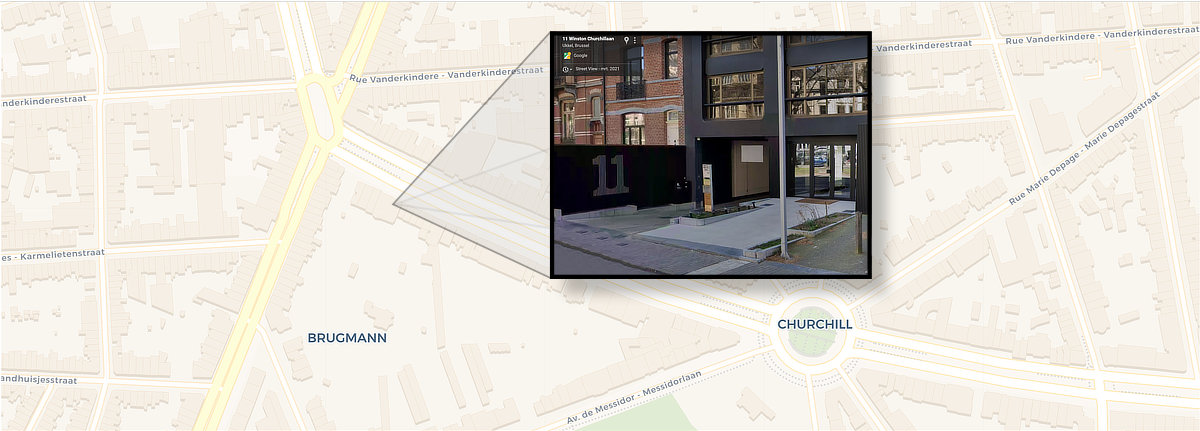This screenshot has width=1200, height=431.
Task: Click the green Churchill roundabout center
Action: pos(812,342)
